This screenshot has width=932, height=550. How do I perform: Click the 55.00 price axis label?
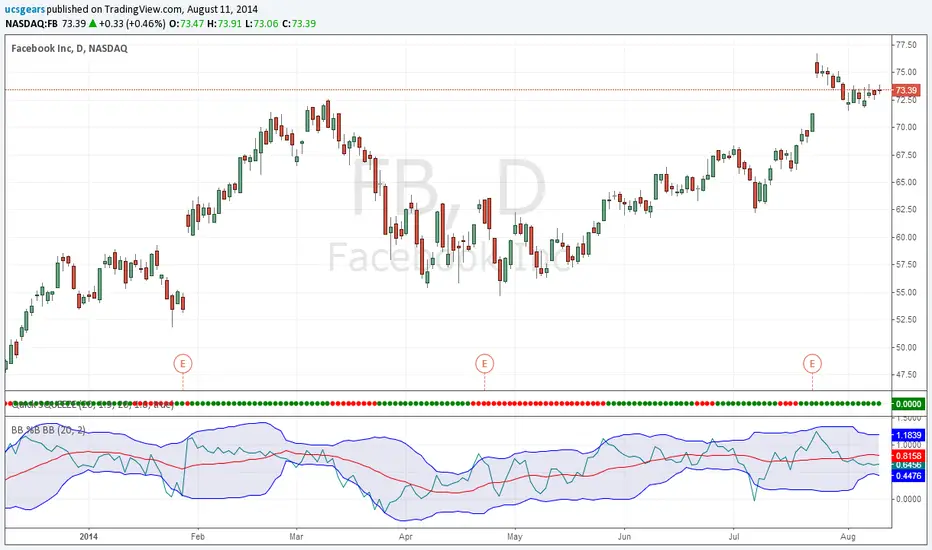click(906, 292)
